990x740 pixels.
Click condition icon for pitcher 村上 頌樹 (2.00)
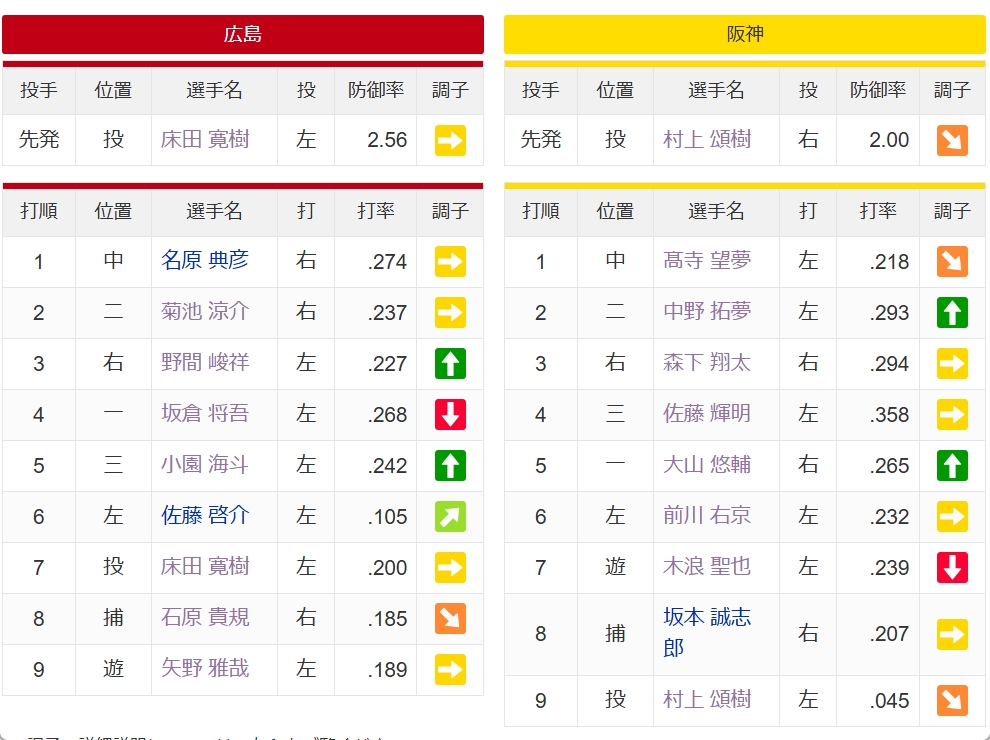pos(952,140)
